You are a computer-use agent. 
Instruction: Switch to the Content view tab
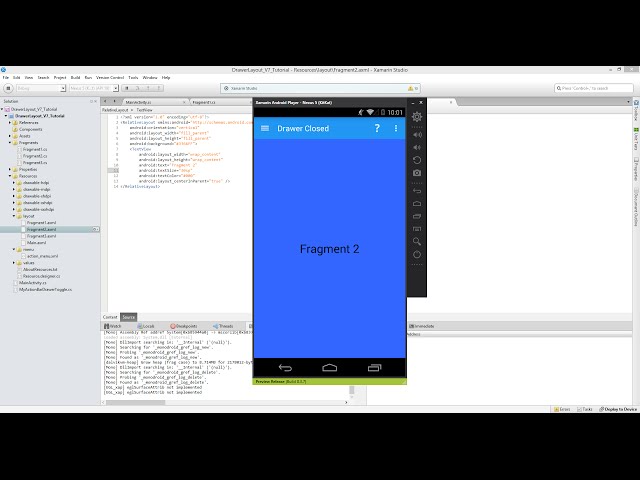pyautogui.click(x=110, y=317)
